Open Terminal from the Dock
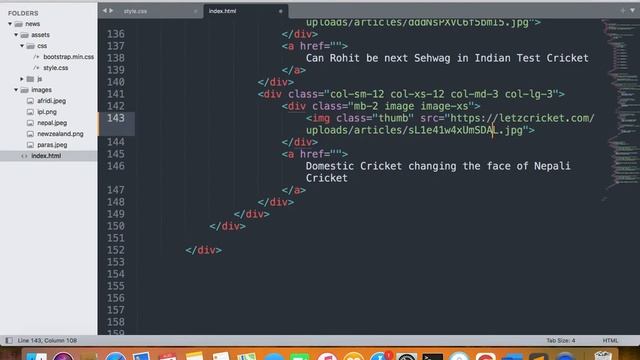 433,357
